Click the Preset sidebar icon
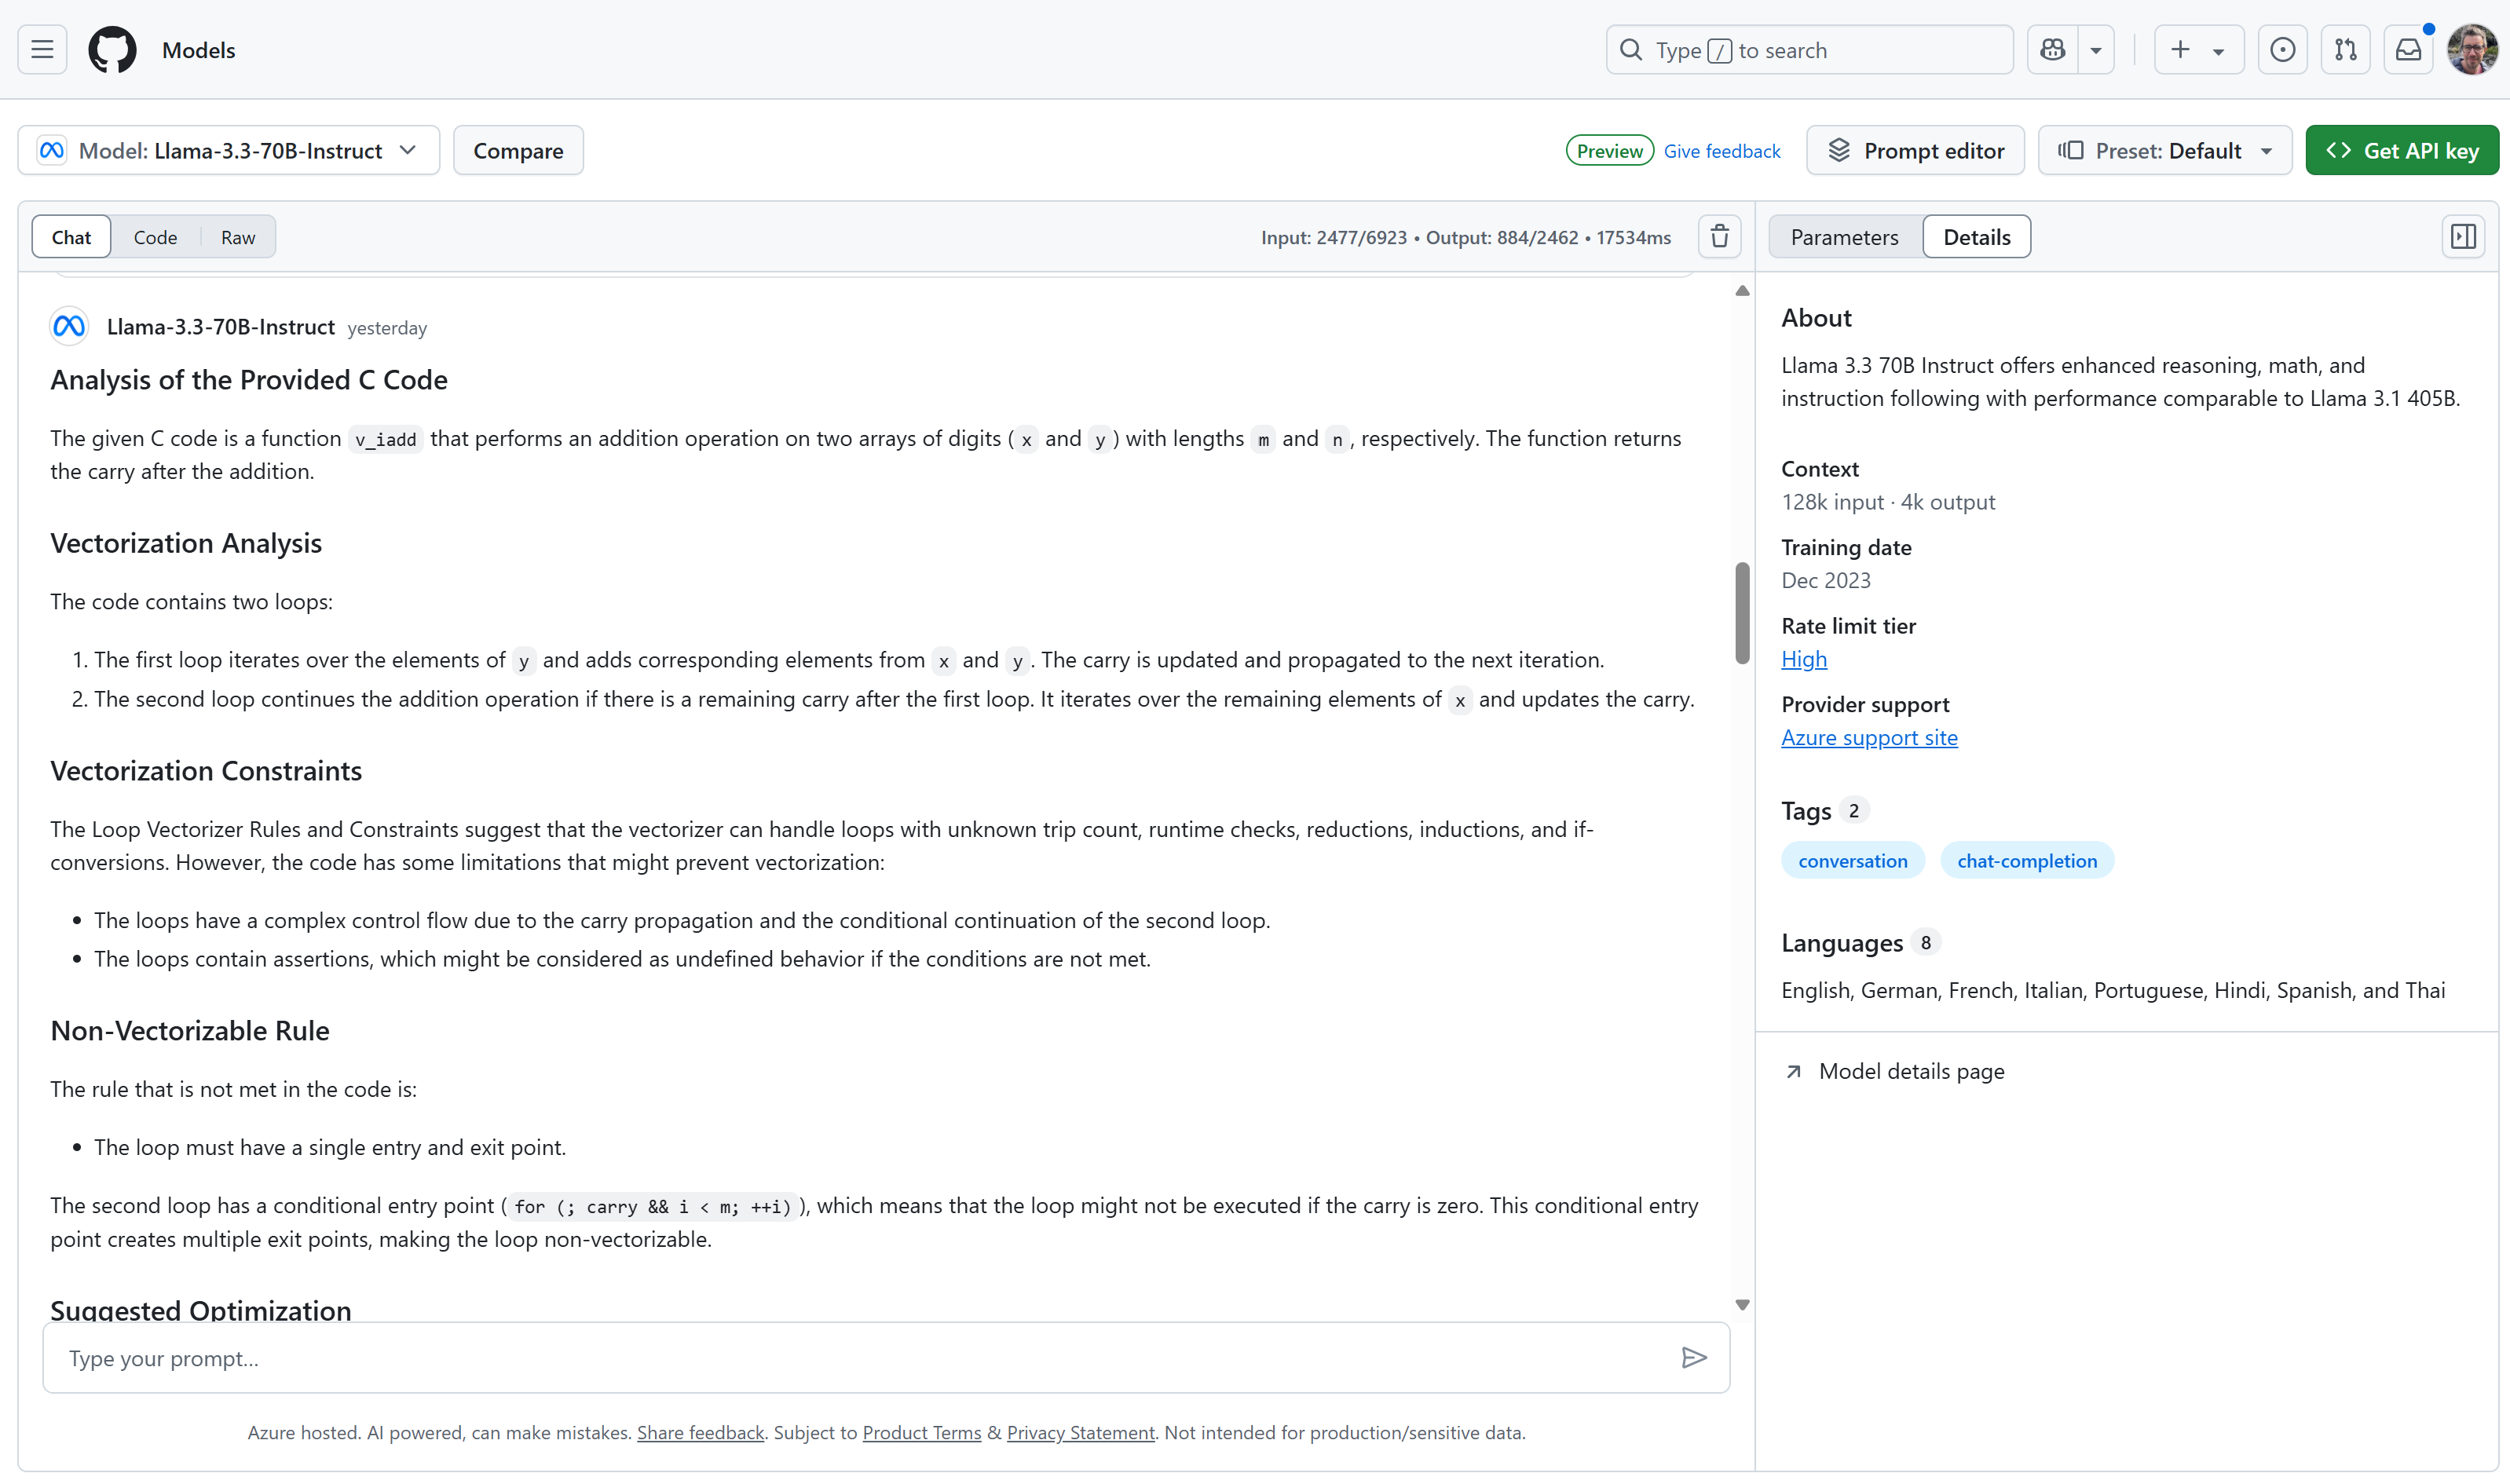Viewport: 2510px width, 1484px height. tap(2070, 150)
